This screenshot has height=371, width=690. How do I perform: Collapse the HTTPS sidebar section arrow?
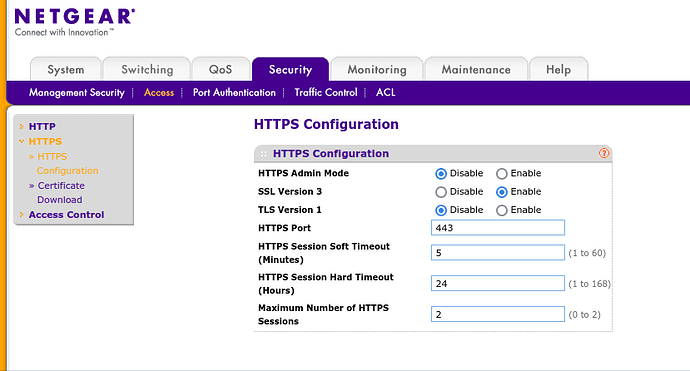[21, 141]
